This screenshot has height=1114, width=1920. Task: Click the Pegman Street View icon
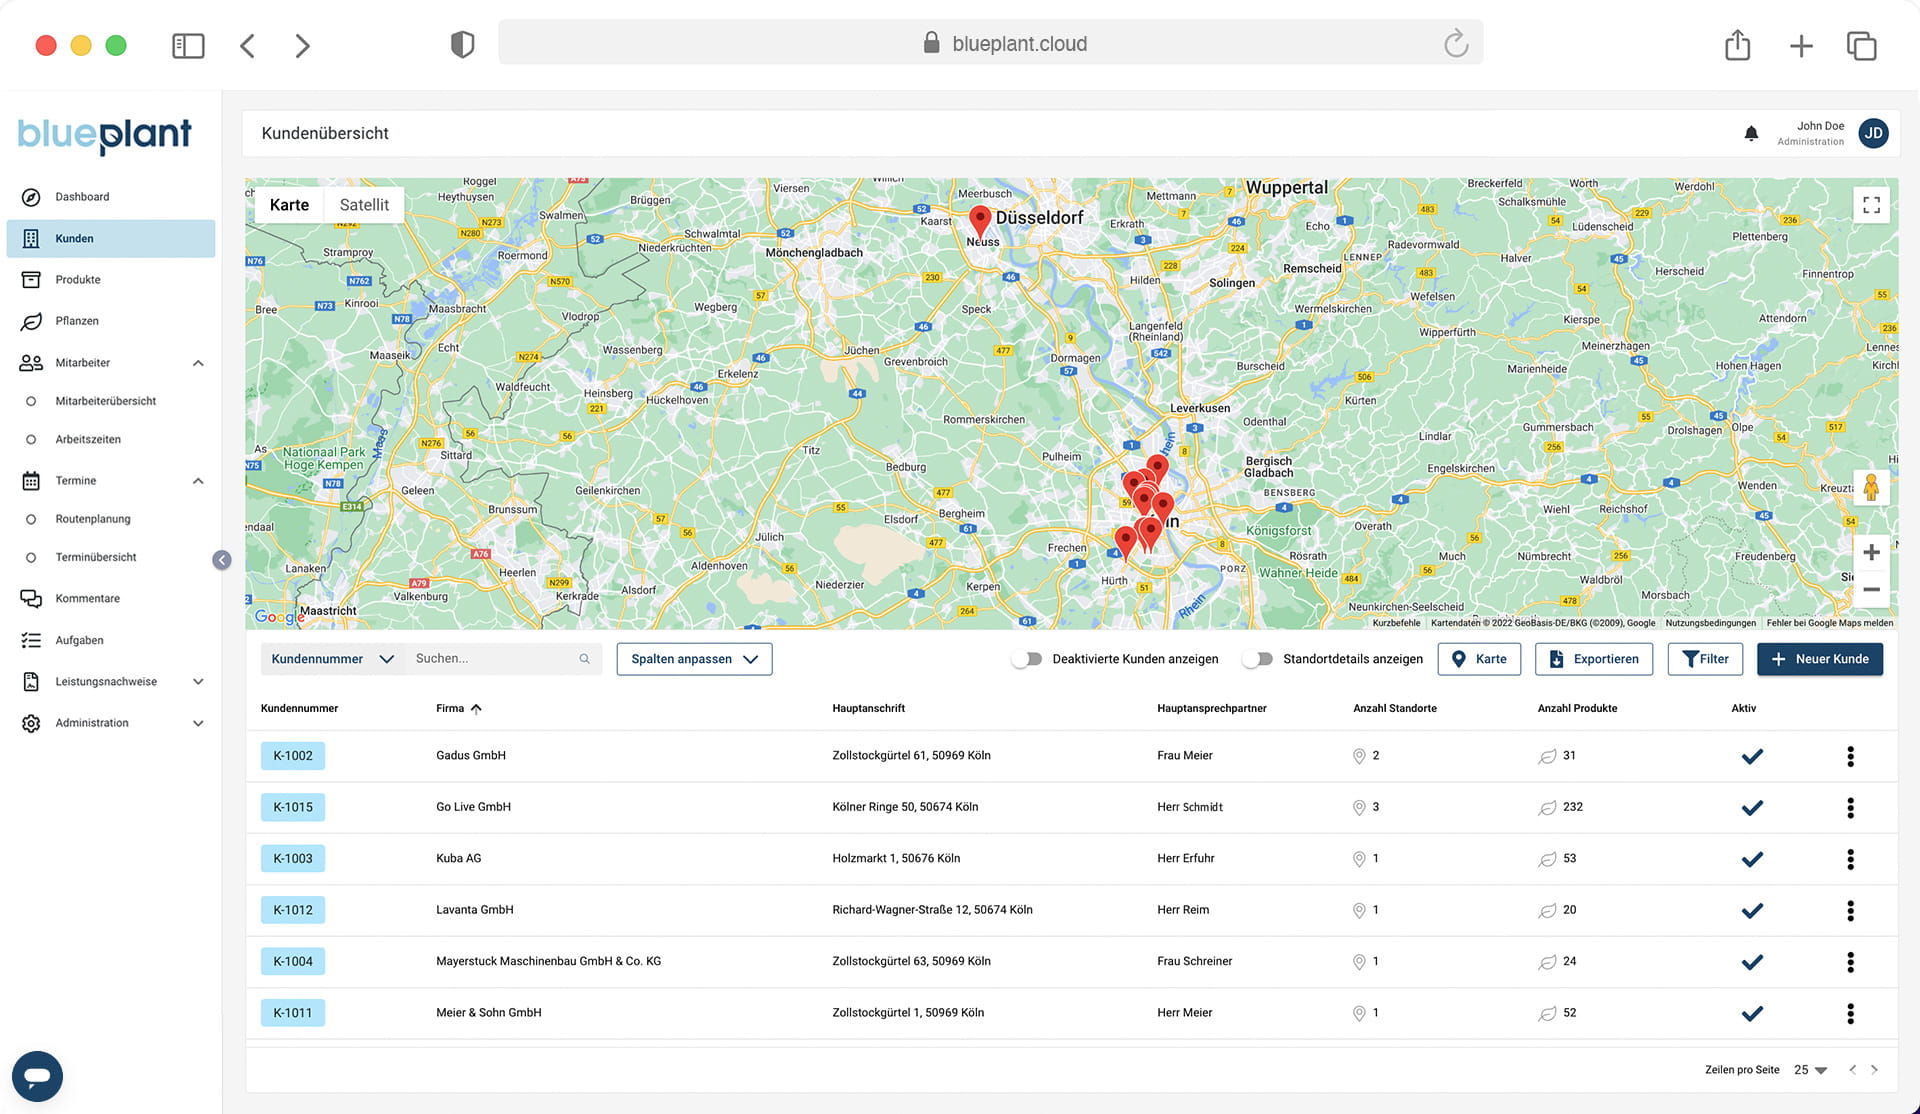pos(1871,487)
